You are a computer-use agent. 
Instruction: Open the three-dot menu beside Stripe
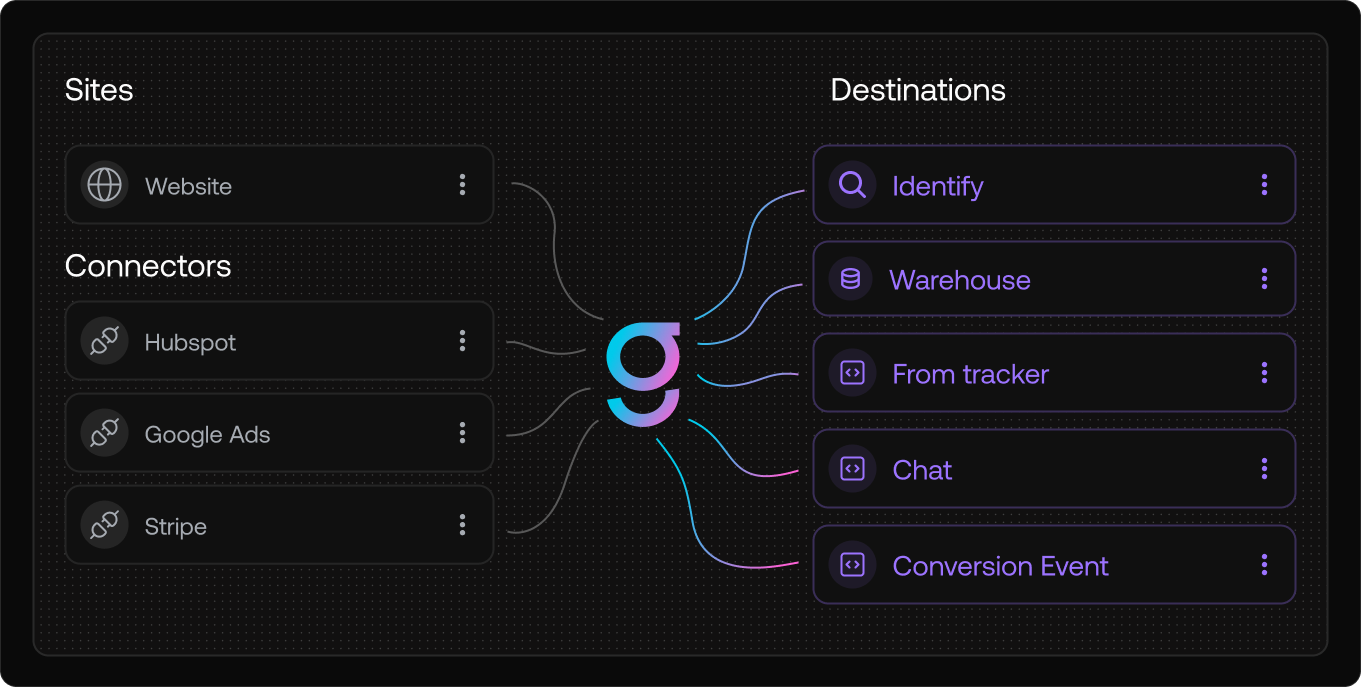tap(463, 525)
